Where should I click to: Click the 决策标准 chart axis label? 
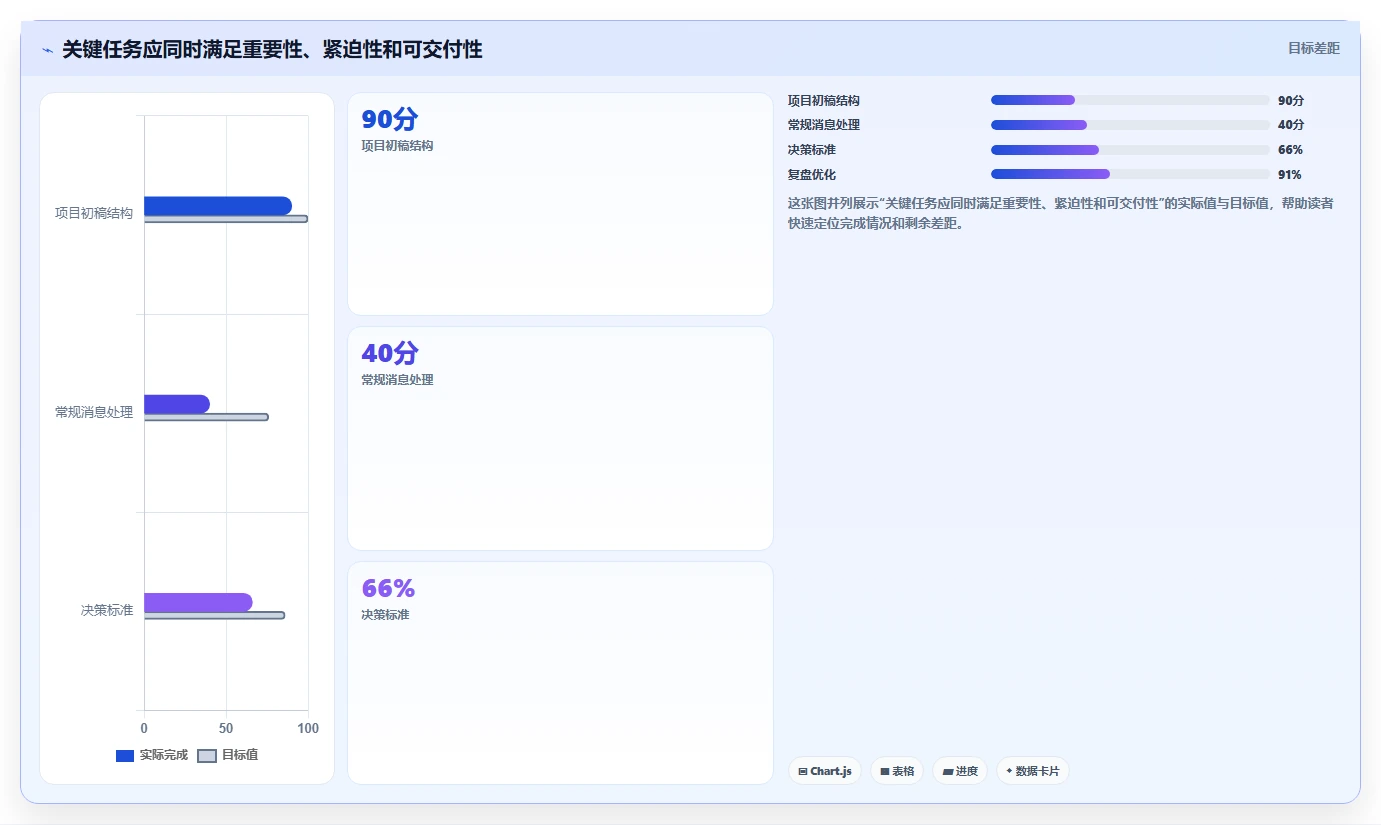(x=107, y=610)
